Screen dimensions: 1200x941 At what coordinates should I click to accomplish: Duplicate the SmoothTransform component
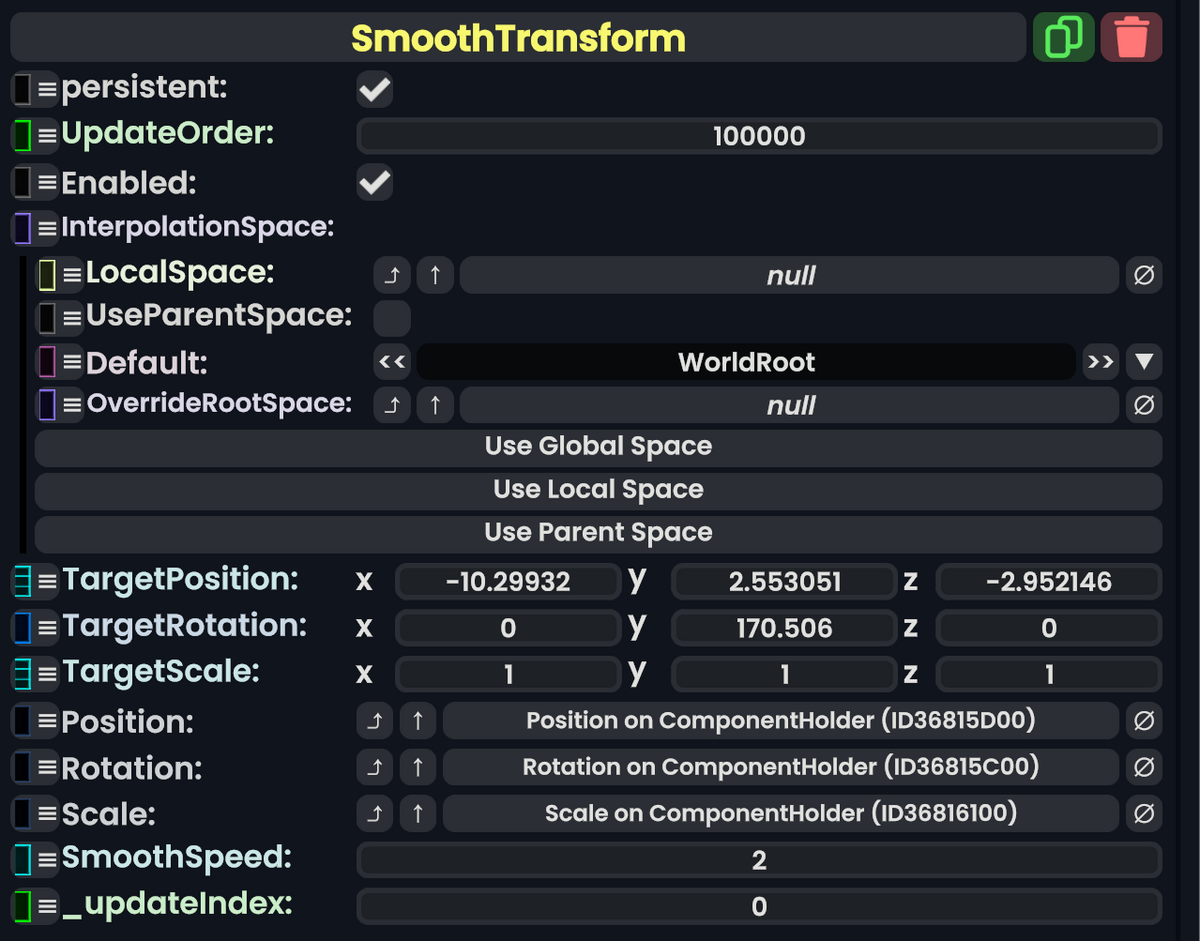[1063, 37]
